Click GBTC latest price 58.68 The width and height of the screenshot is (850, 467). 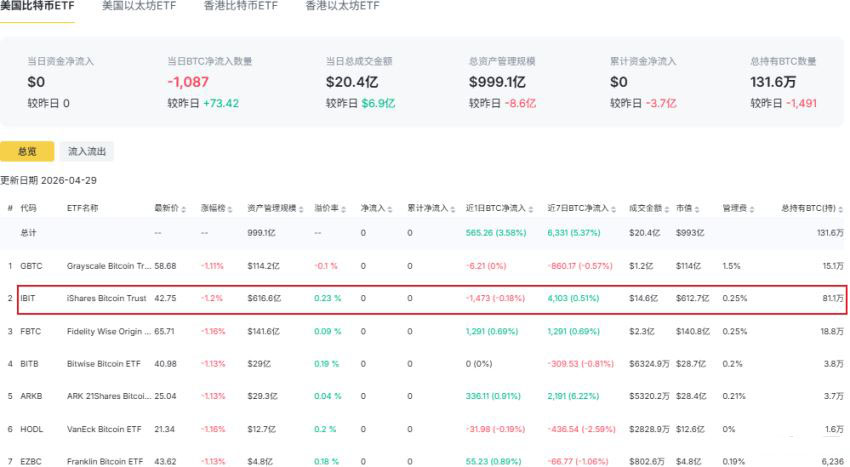point(165,266)
